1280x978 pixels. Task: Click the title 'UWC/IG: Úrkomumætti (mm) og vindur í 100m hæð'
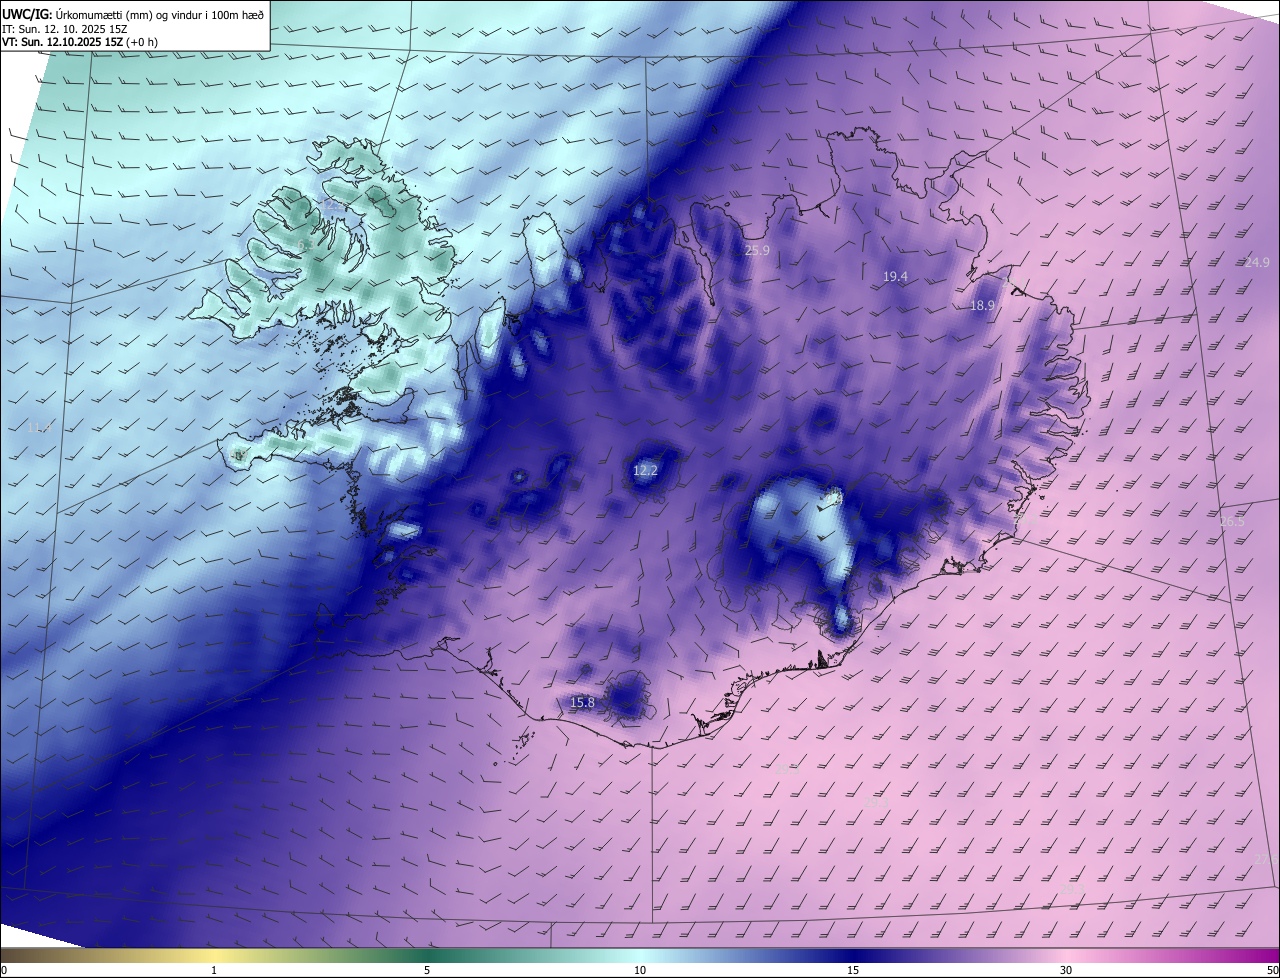point(133,13)
